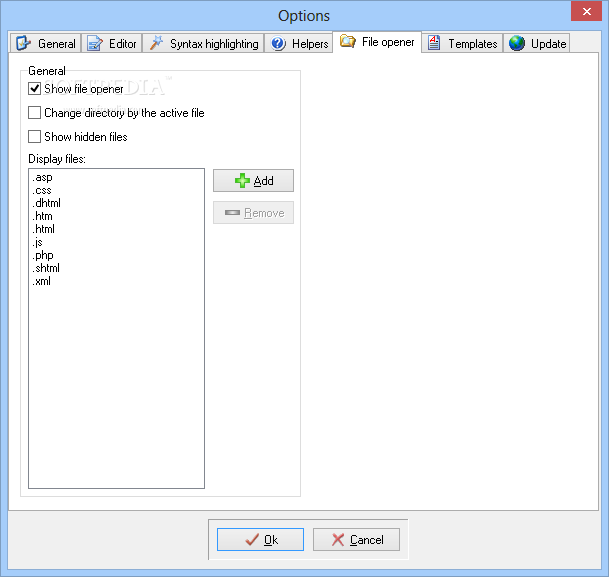Click the gray minus icon on Remove
The width and height of the screenshot is (609, 577).
(x=232, y=212)
